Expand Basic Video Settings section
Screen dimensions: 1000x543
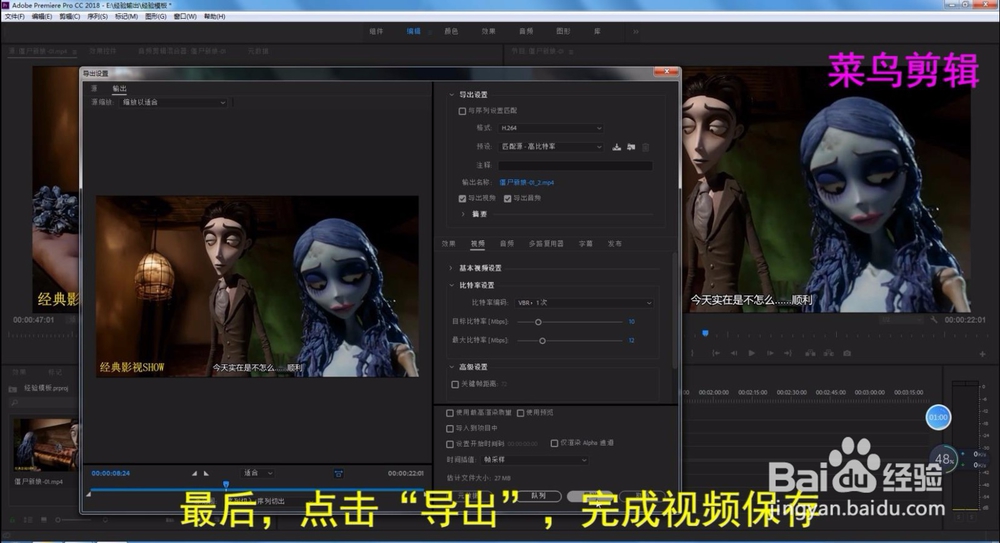tap(451, 268)
